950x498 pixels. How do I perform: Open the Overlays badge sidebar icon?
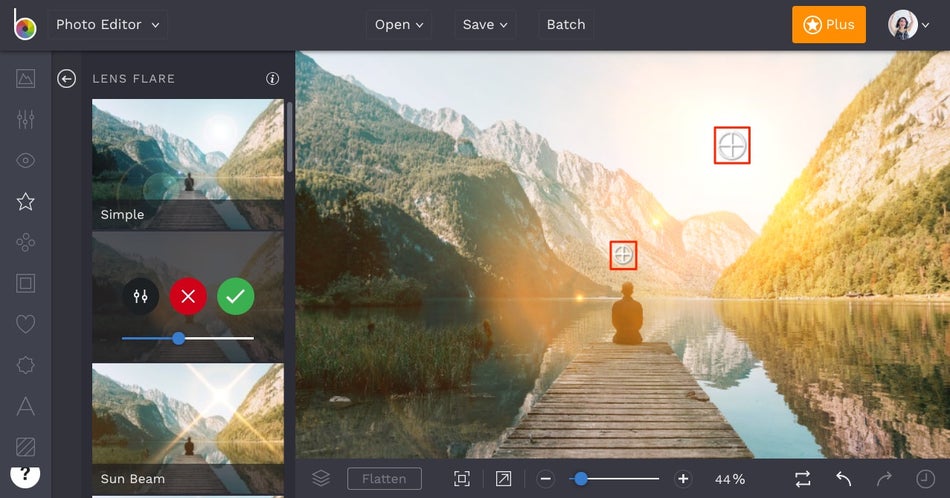[x=25, y=365]
